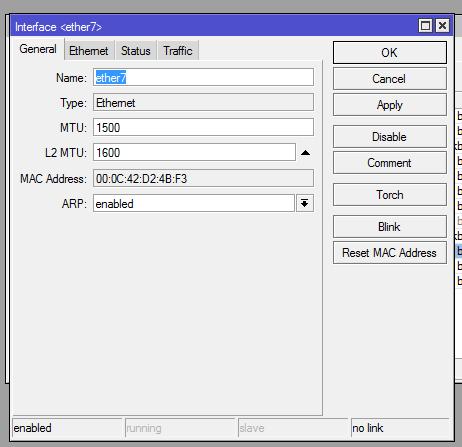Click into the Name input field
Screen dimensions: 462x447
coord(203,77)
